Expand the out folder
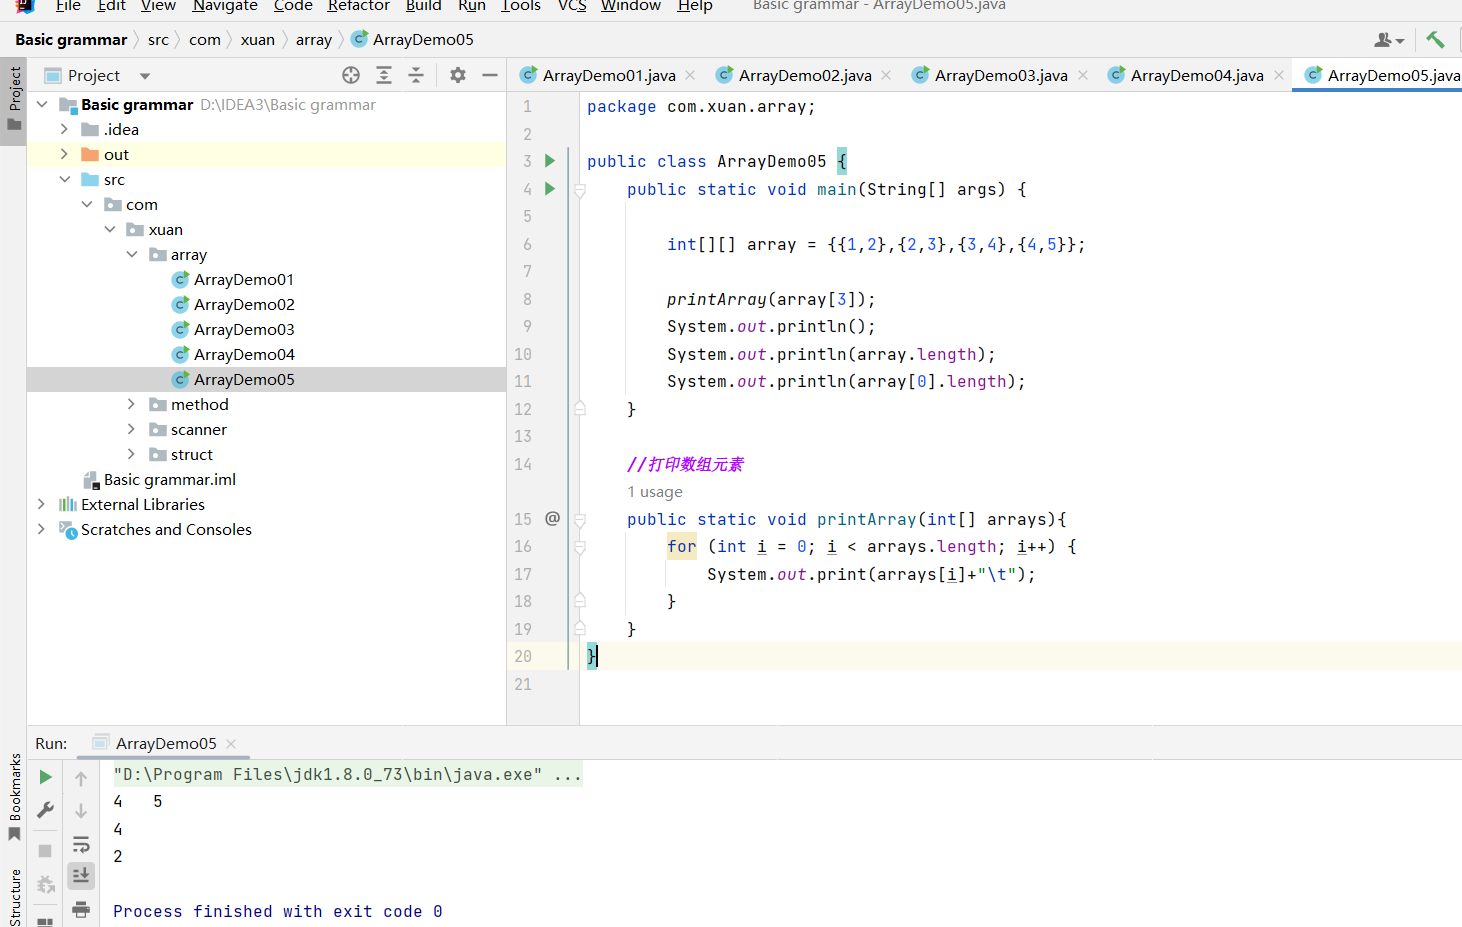 [64, 154]
